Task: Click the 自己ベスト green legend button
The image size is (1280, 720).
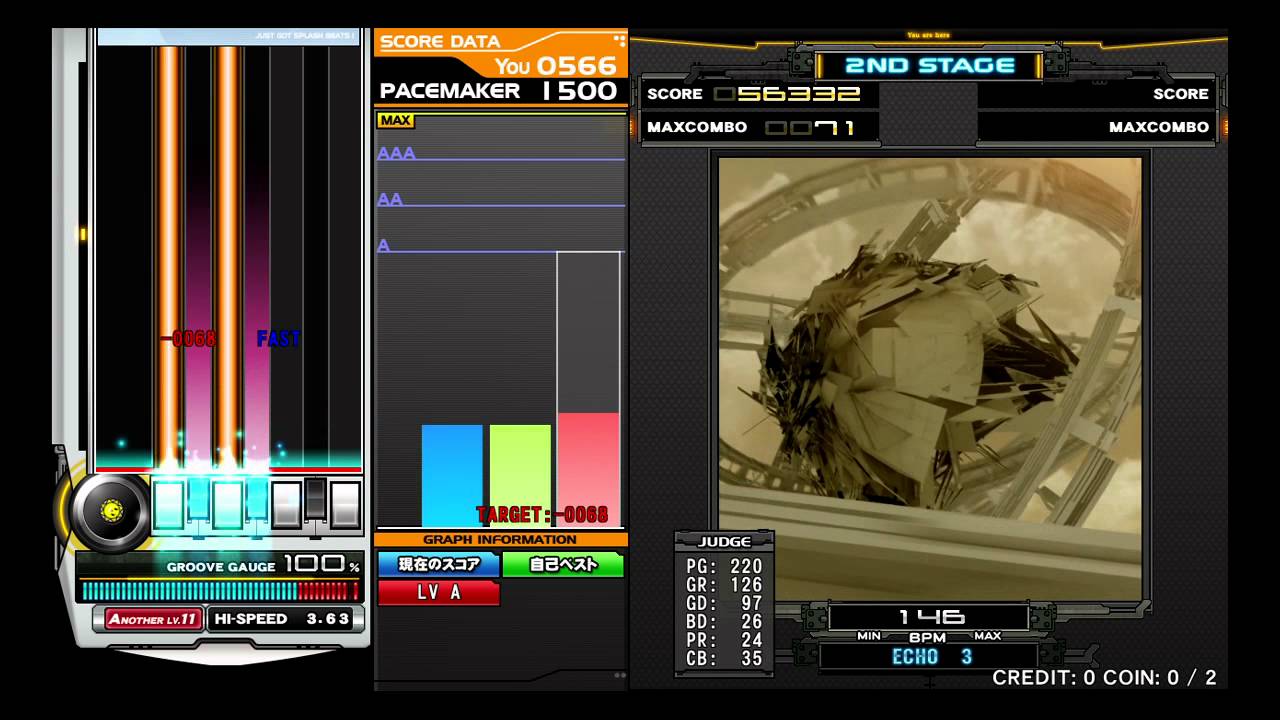Action: (563, 564)
